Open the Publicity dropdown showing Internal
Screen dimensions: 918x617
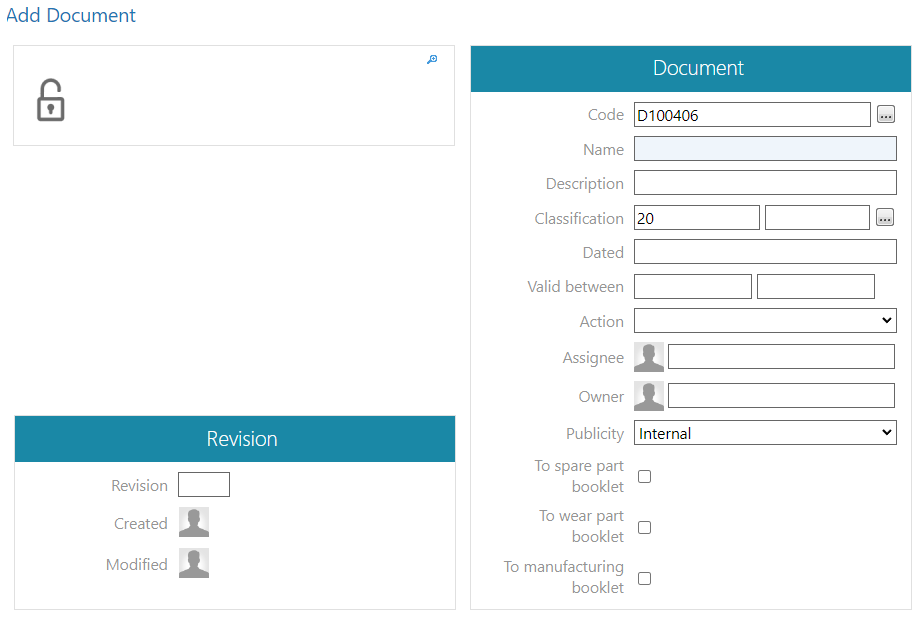765,433
